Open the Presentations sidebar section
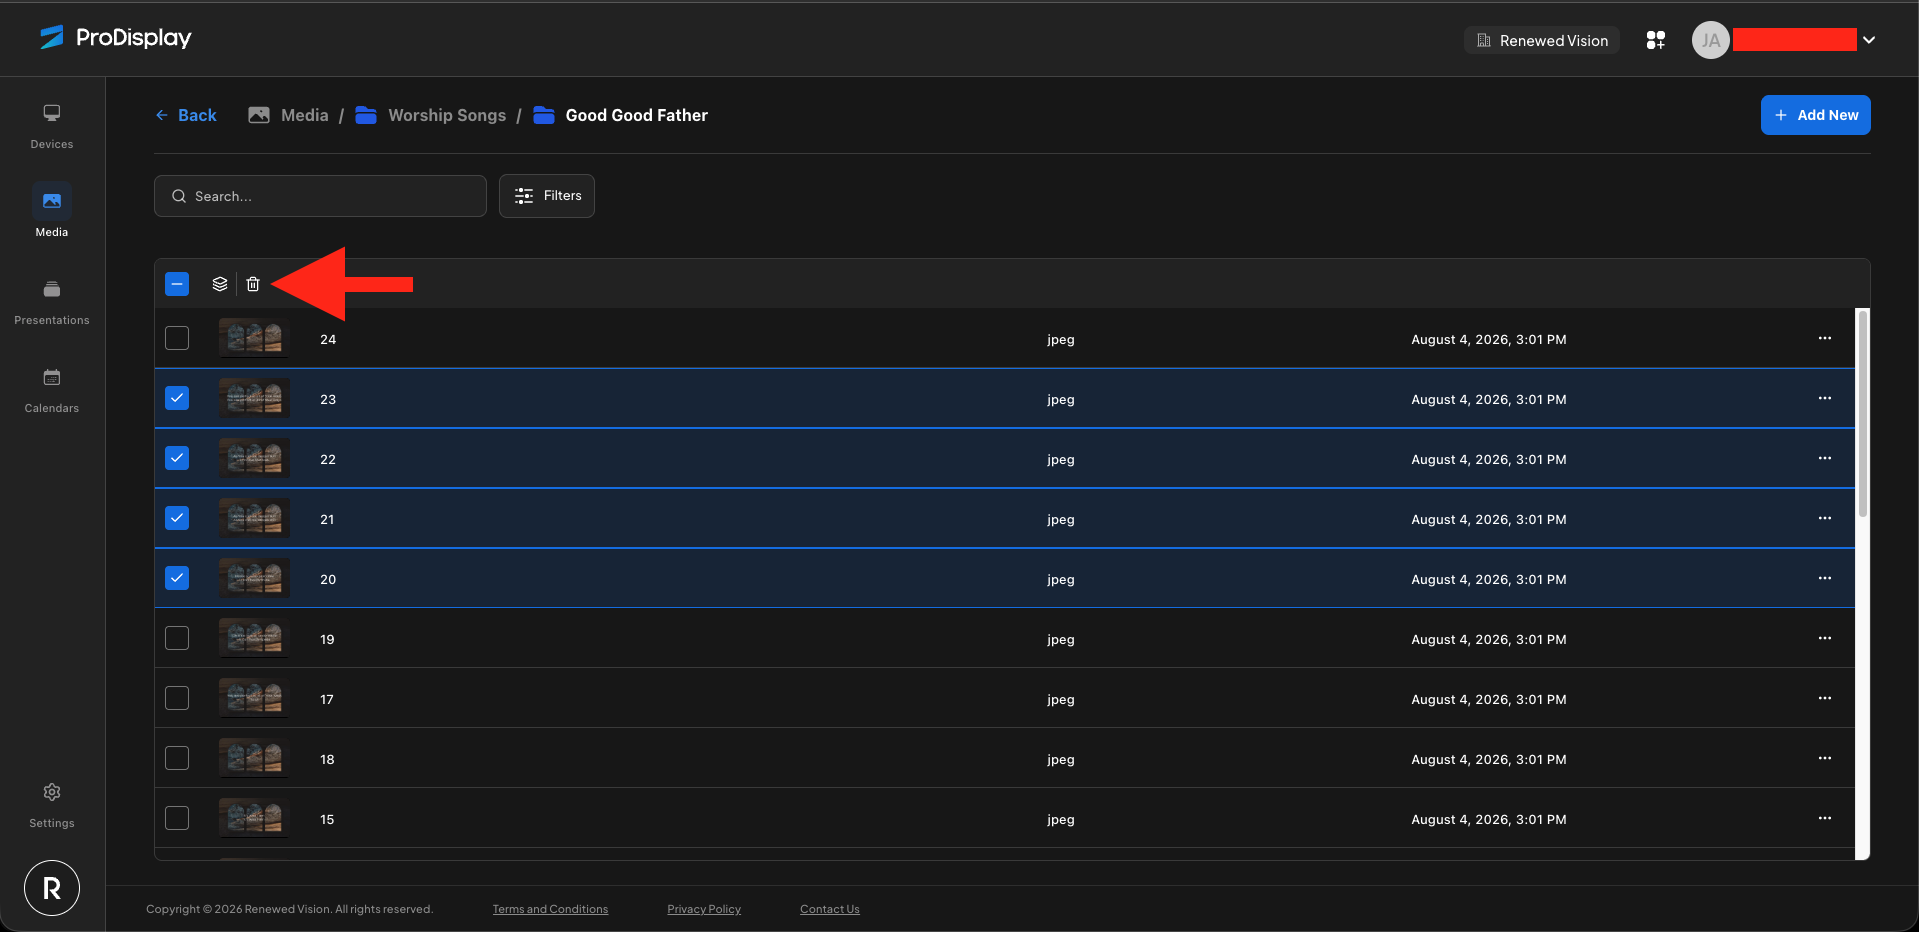The image size is (1919, 932). [52, 302]
